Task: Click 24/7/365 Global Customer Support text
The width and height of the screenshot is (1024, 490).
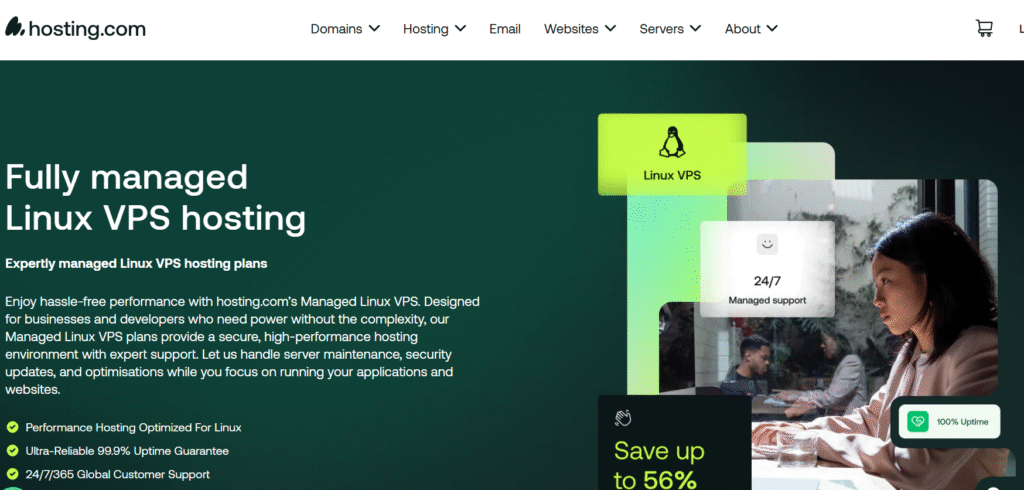Action: pos(118,474)
